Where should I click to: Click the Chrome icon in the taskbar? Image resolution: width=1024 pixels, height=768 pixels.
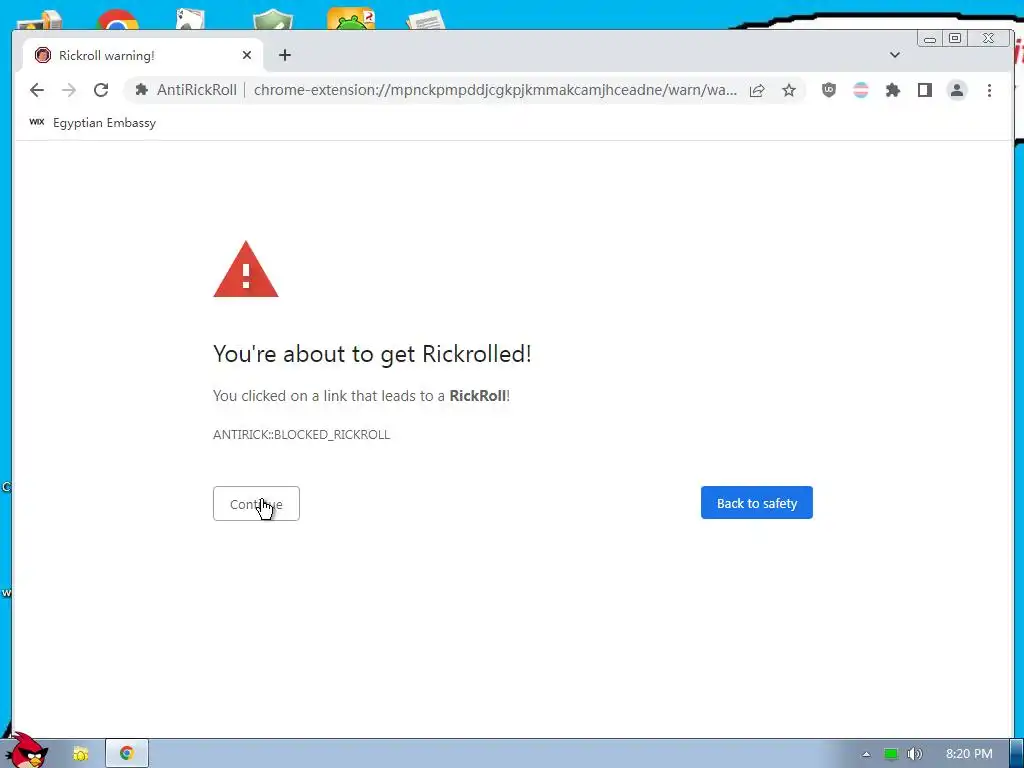pyautogui.click(x=127, y=753)
